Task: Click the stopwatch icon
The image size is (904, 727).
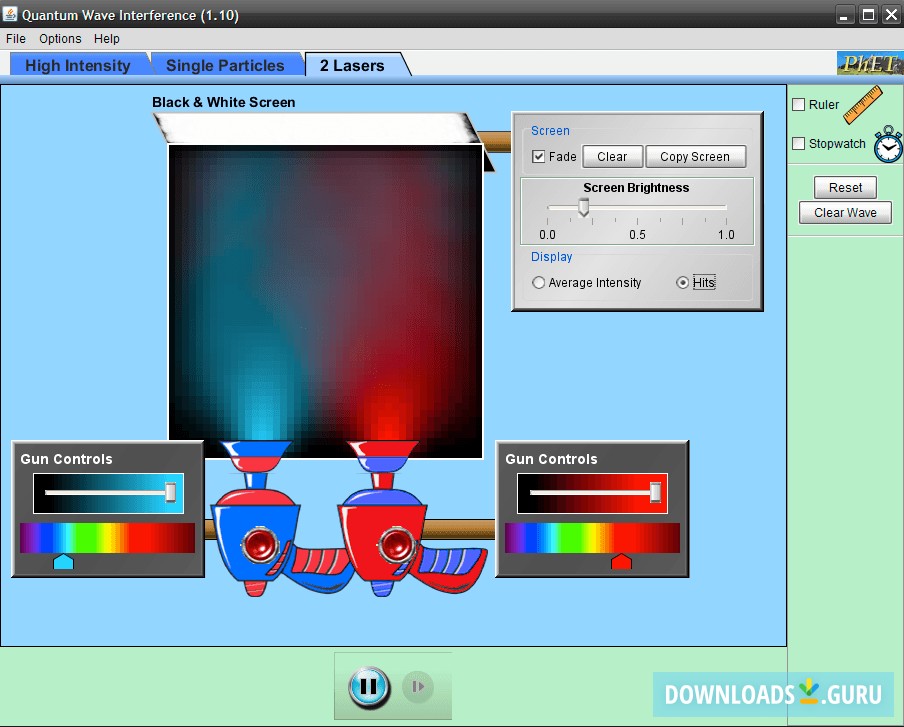Action: [x=887, y=144]
